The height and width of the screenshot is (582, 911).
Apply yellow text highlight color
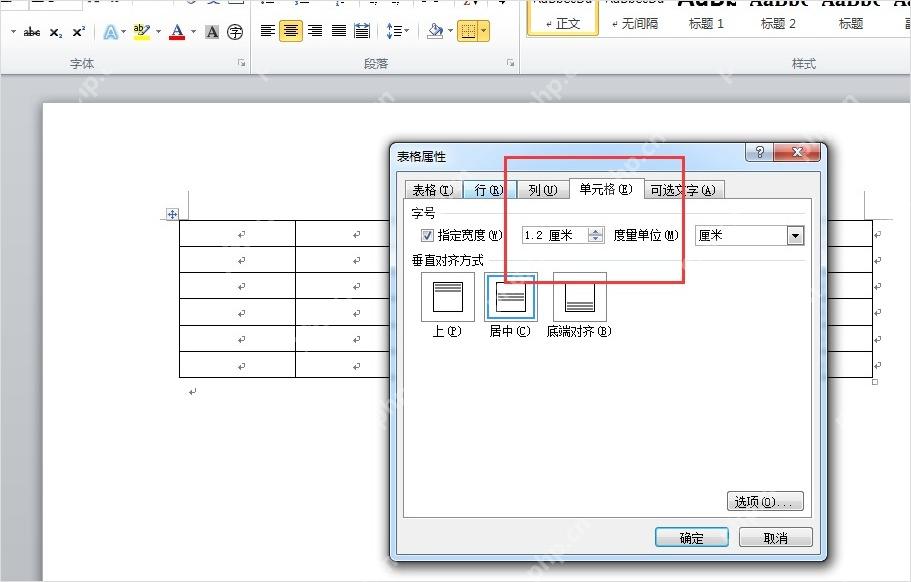pyautogui.click(x=141, y=32)
